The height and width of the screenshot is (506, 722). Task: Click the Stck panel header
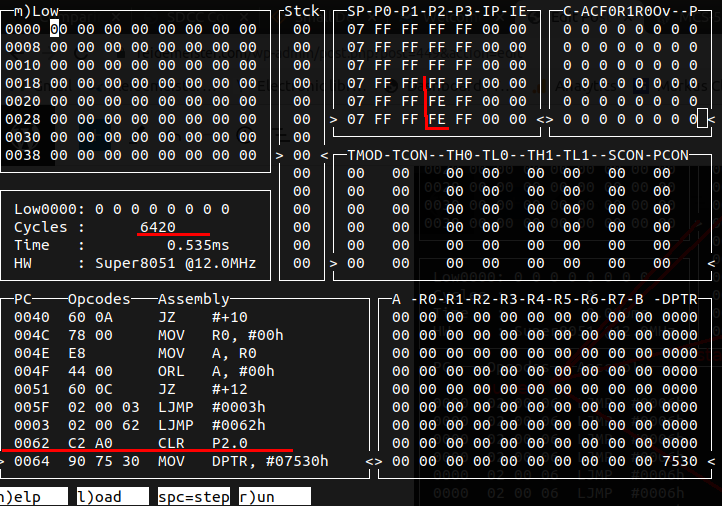tap(301, 11)
